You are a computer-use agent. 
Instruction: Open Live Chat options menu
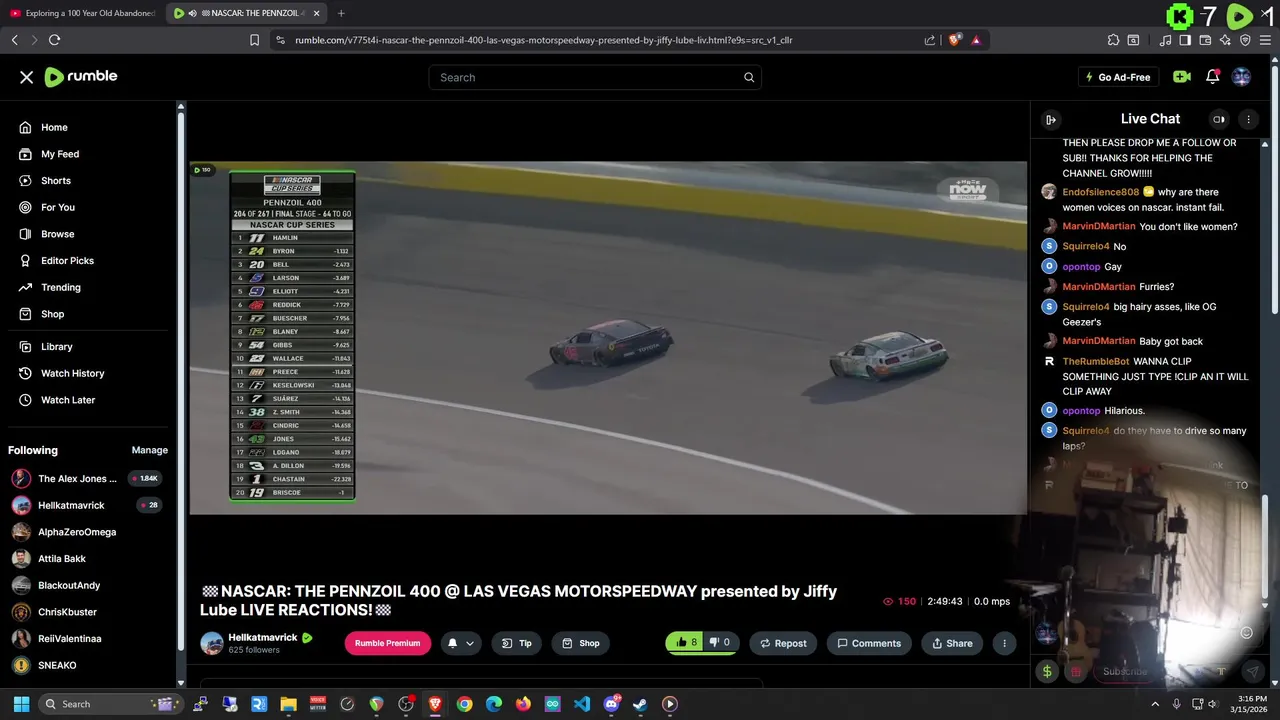1248,119
